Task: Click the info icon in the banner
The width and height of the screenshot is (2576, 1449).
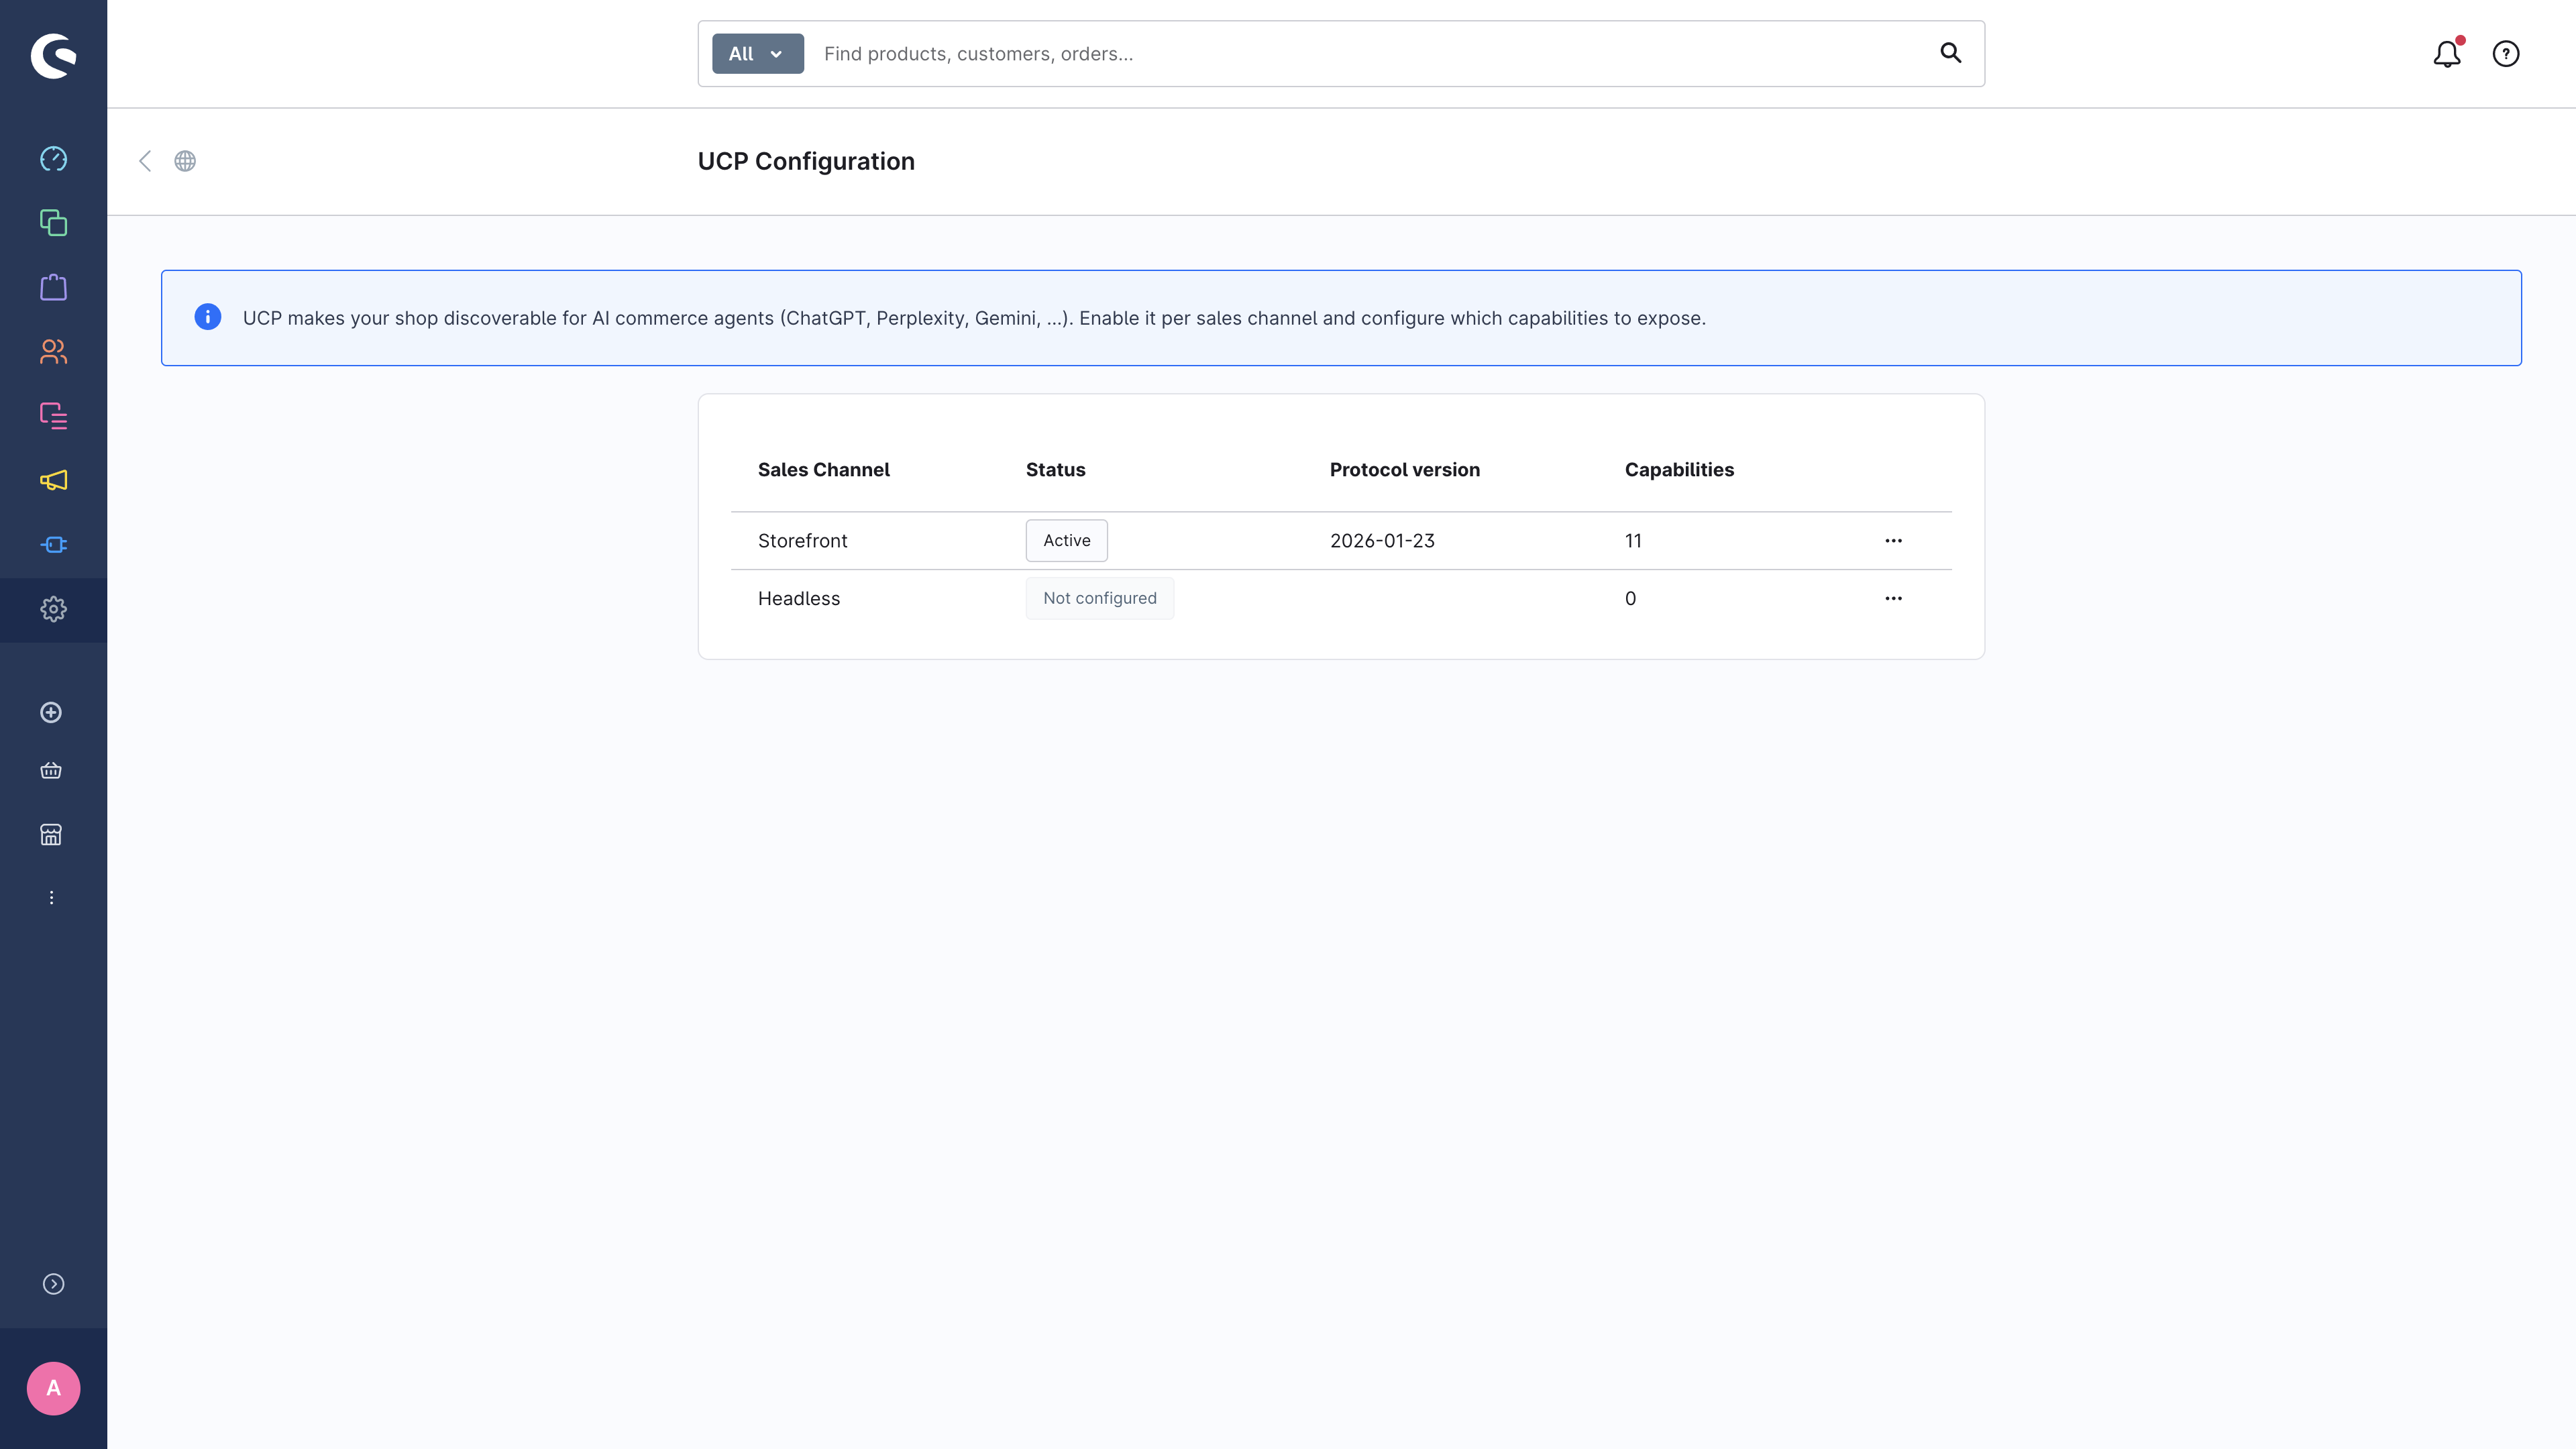Action: click(x=207, y=317)
